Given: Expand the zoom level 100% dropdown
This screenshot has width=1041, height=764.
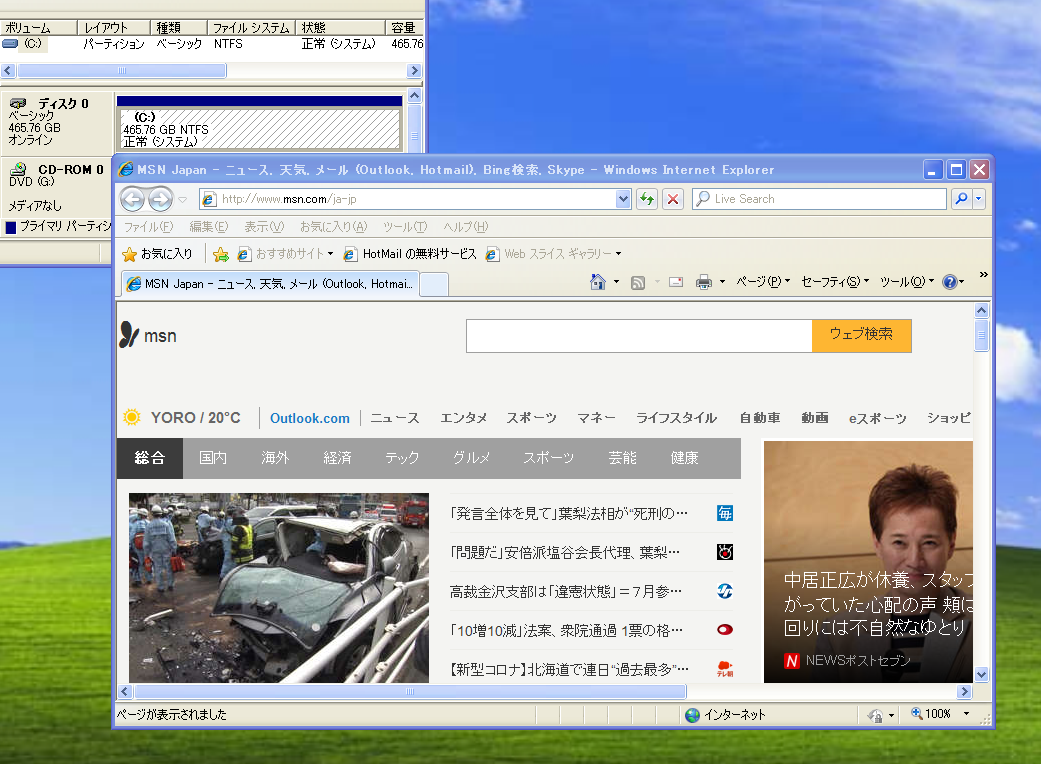Looking at the screenshot, I should point(966,714).
